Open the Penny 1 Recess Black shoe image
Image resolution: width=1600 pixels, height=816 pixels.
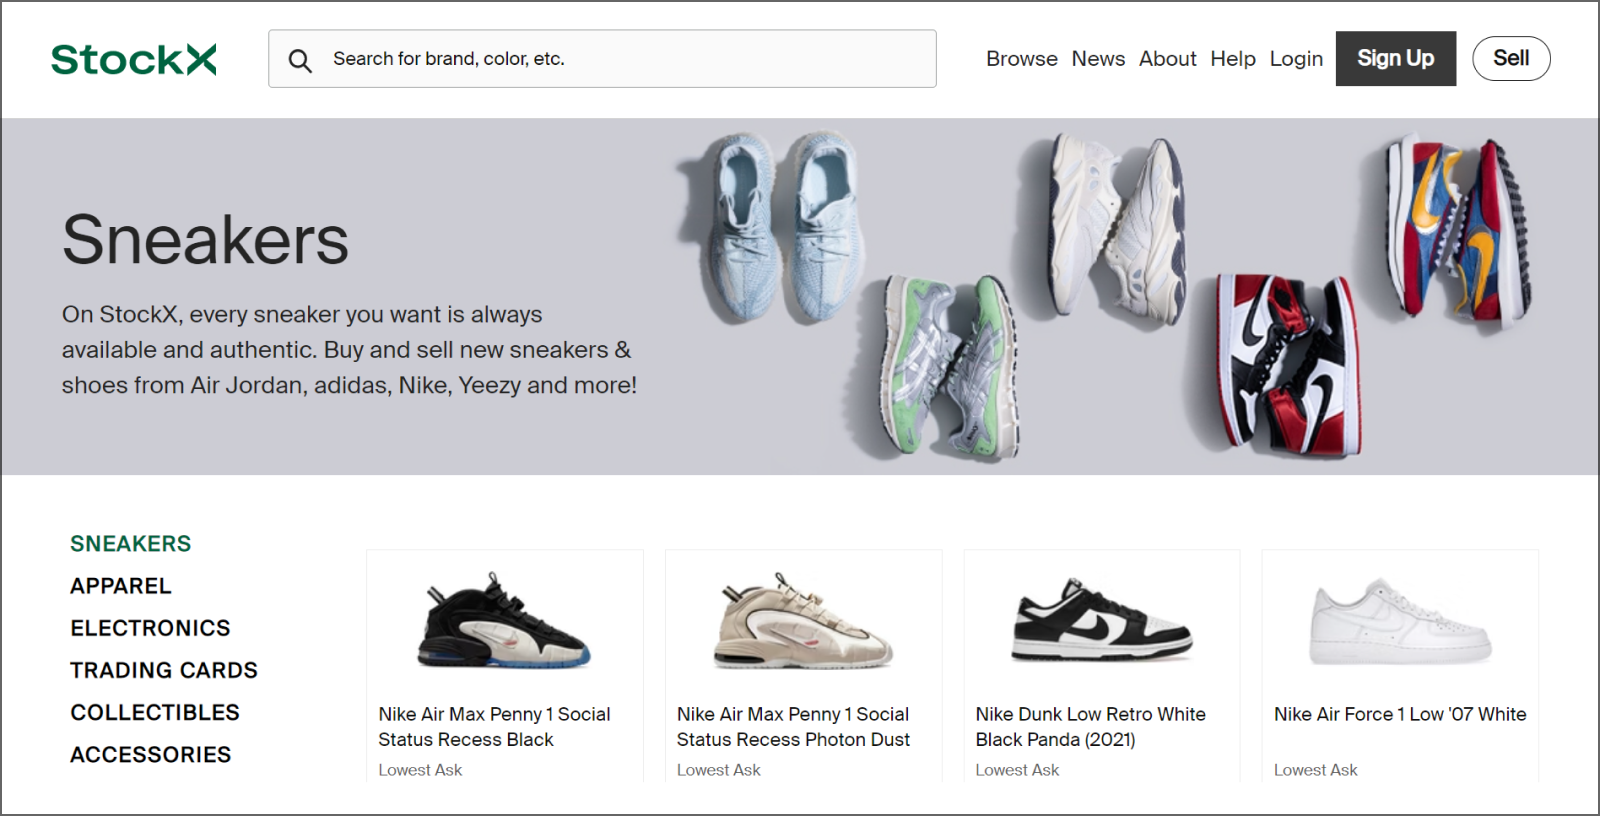point(504,621)
